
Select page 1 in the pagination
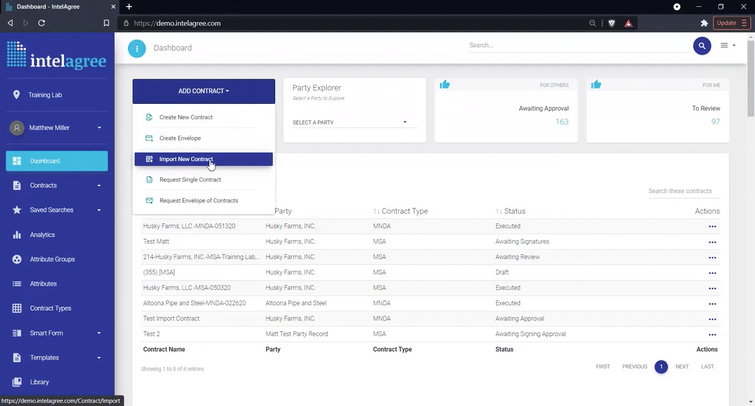(x=661, y=367)
